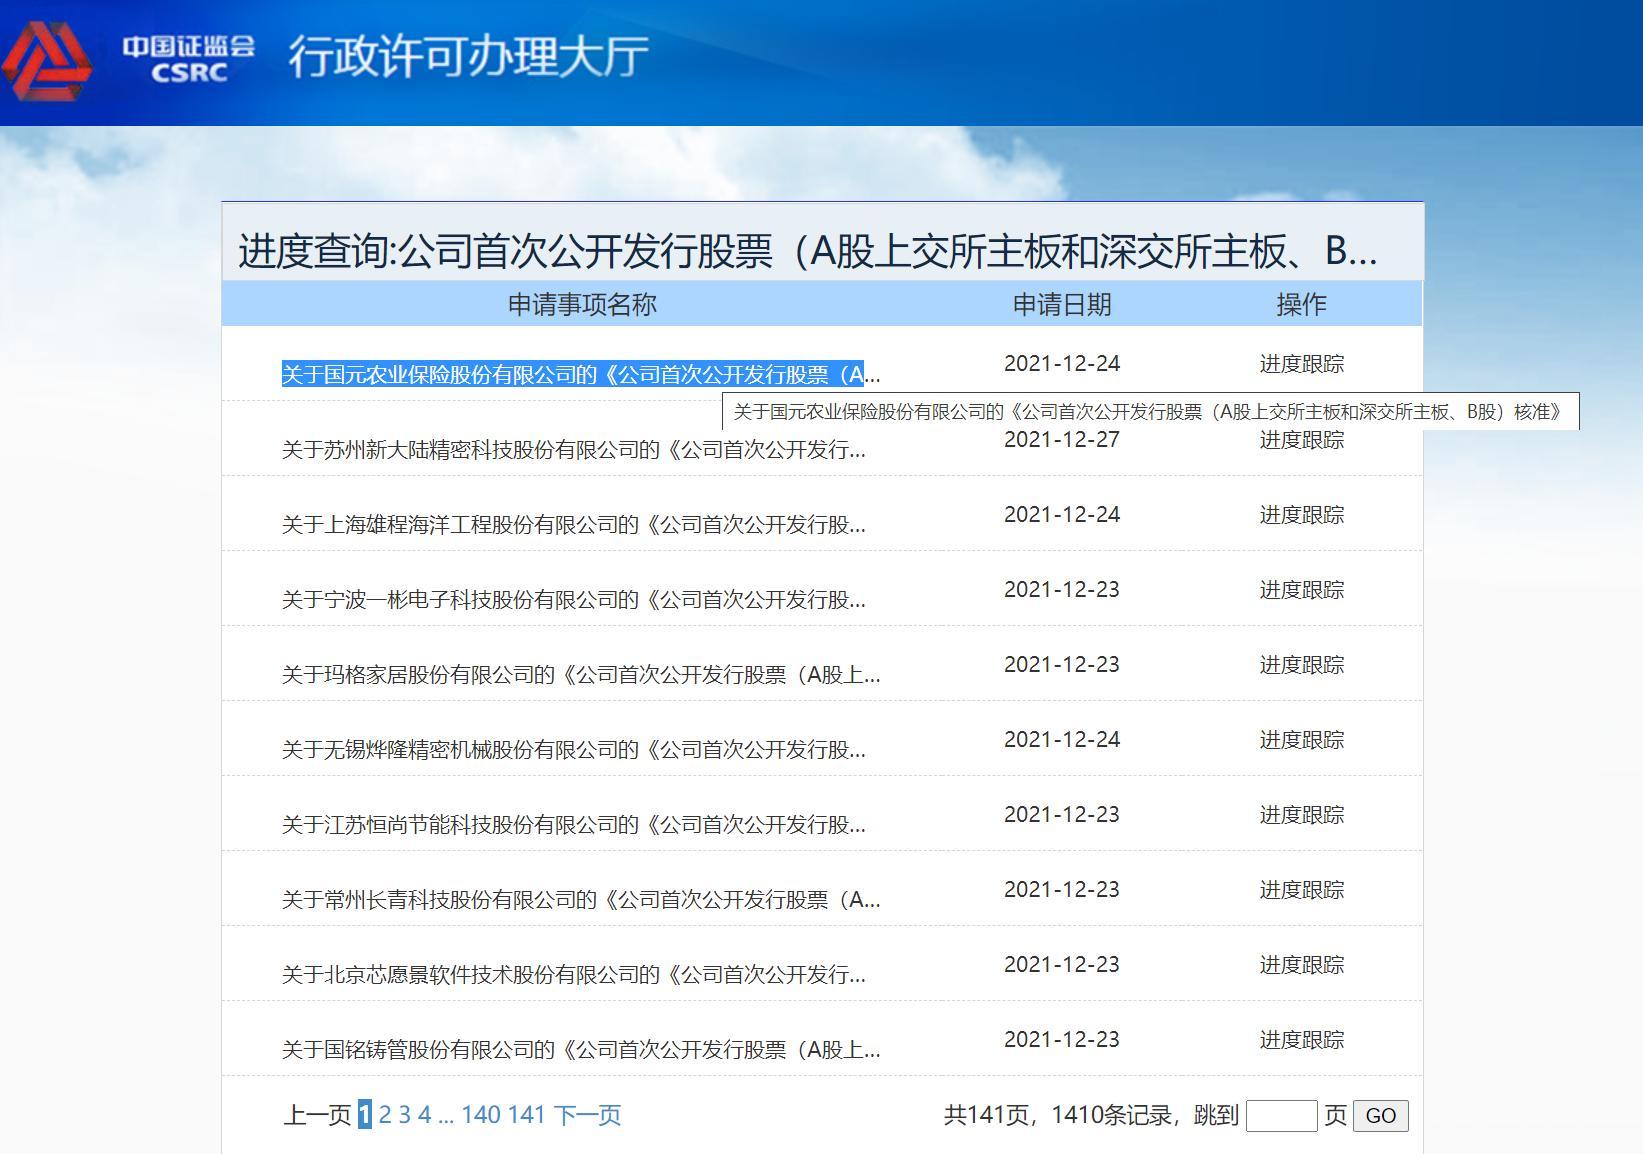Image resolution: width=1643 pixels, height=1154 pixels.
Task: Open the 上海雄程海洋工程 application link
Action: click(573, 525)
